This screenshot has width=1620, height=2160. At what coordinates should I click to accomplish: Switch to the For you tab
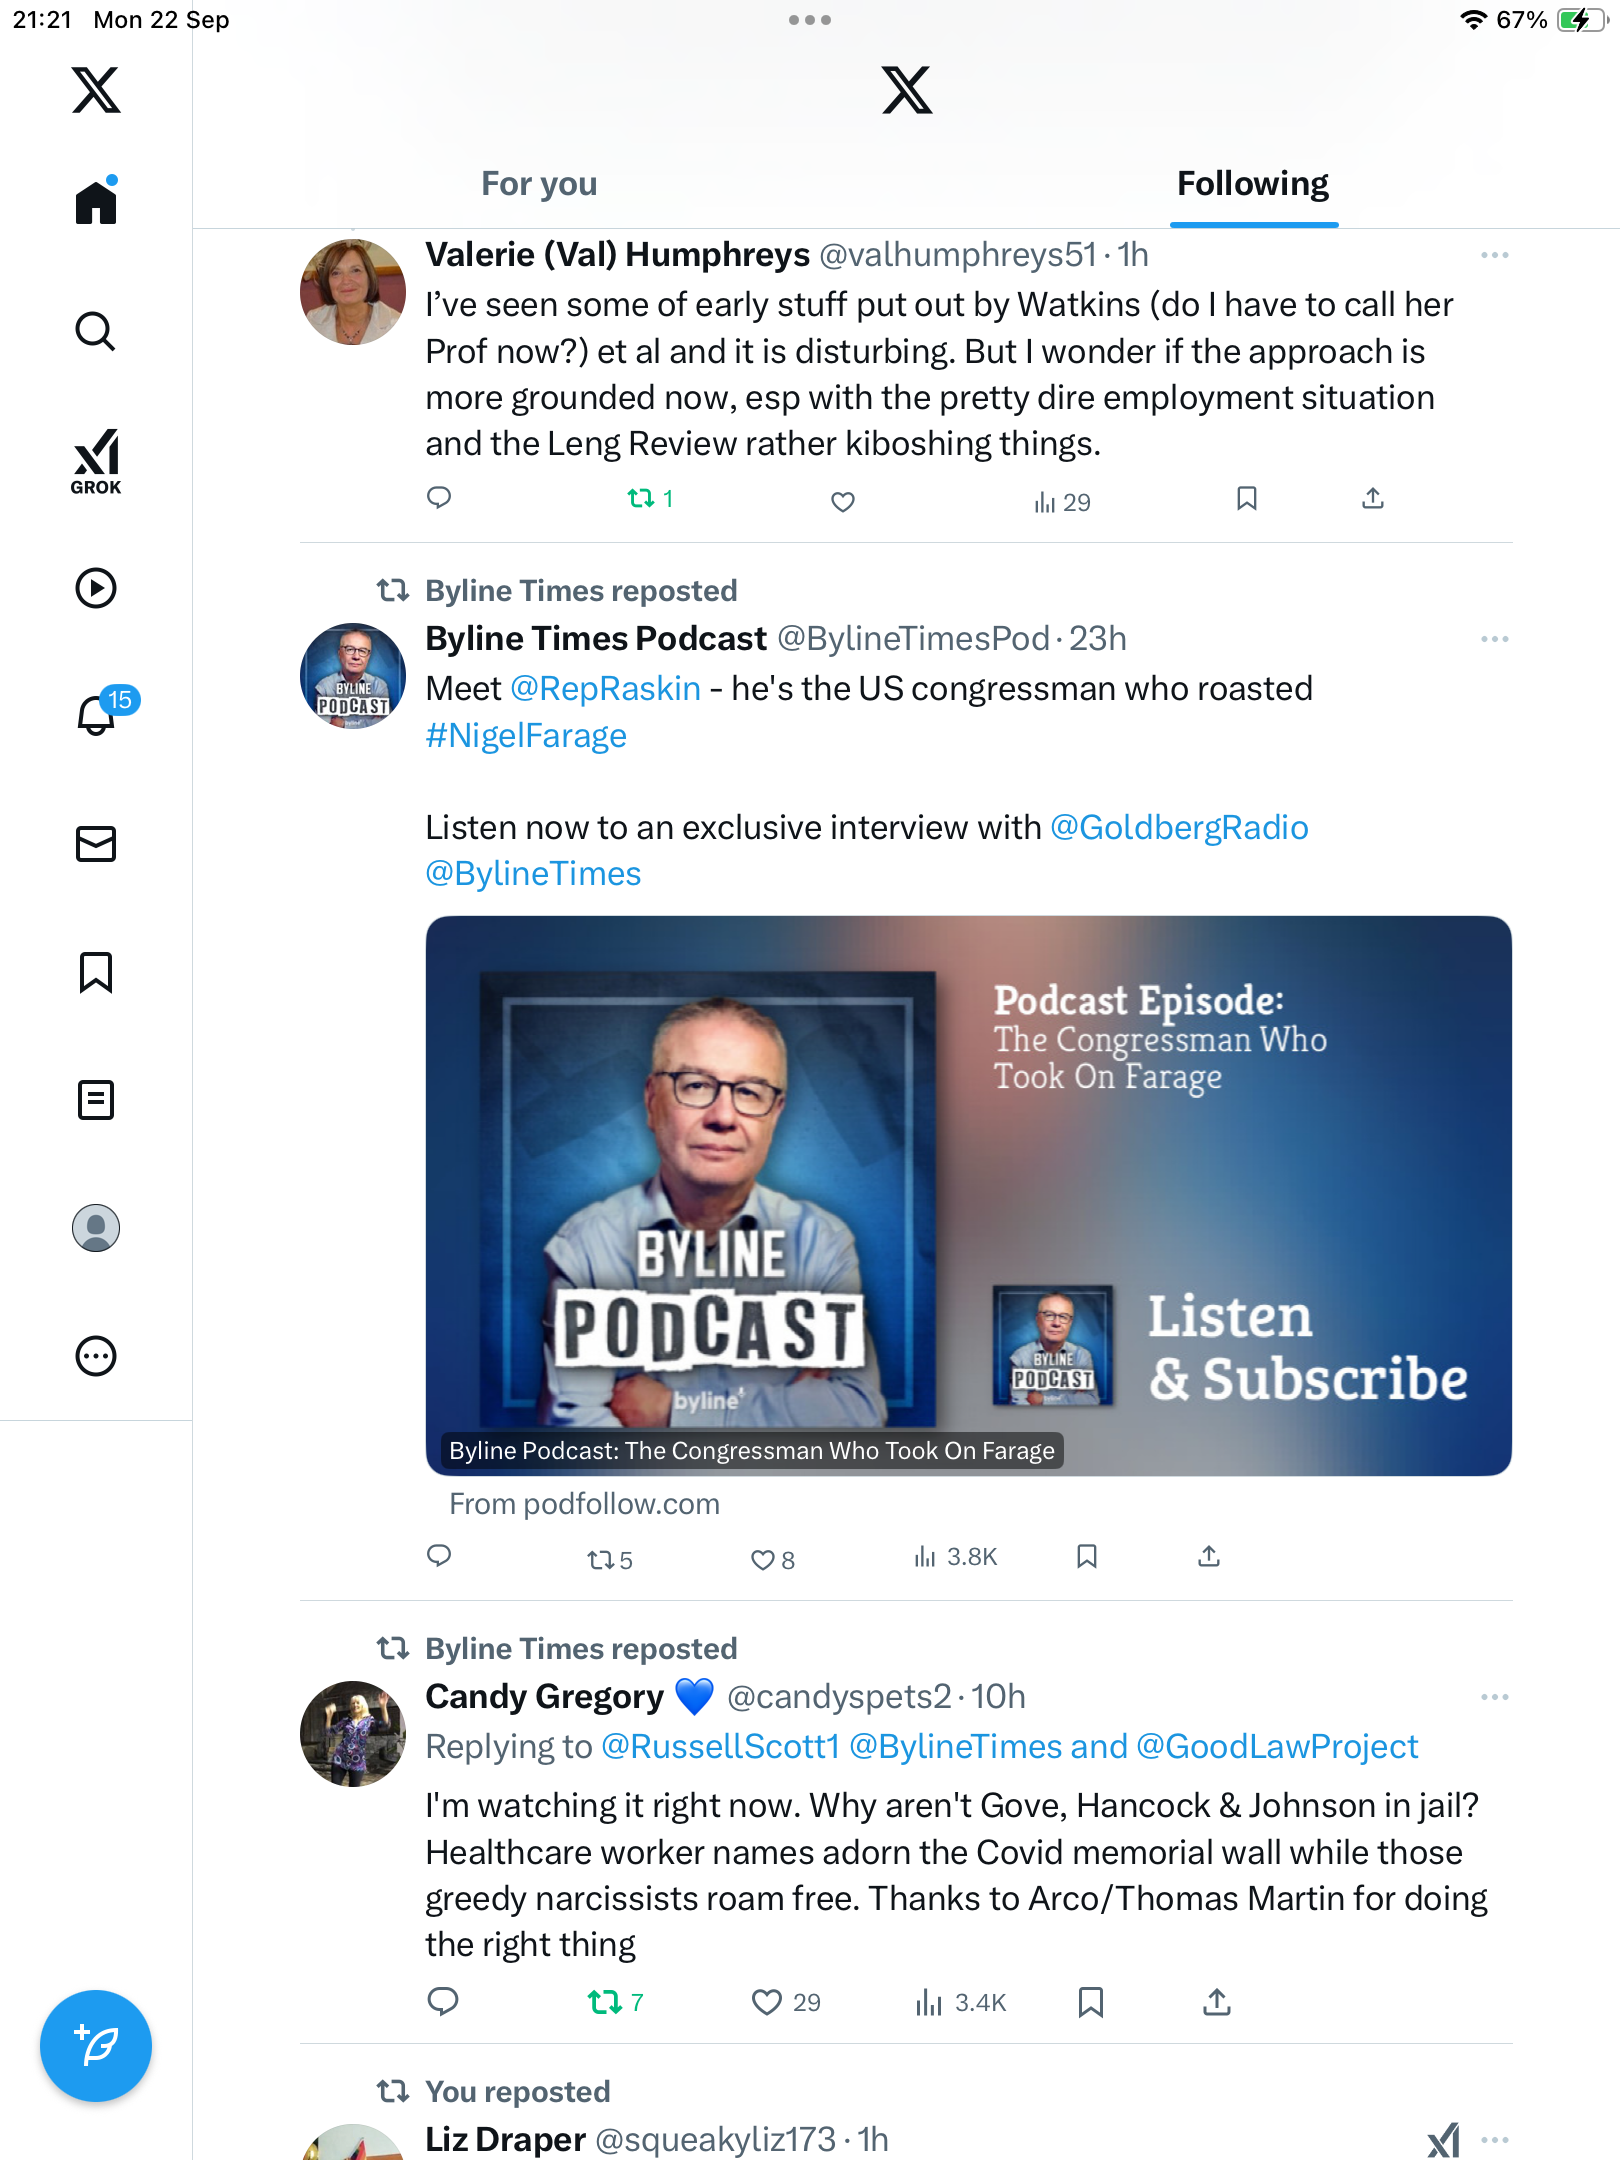tap(539, 184)
